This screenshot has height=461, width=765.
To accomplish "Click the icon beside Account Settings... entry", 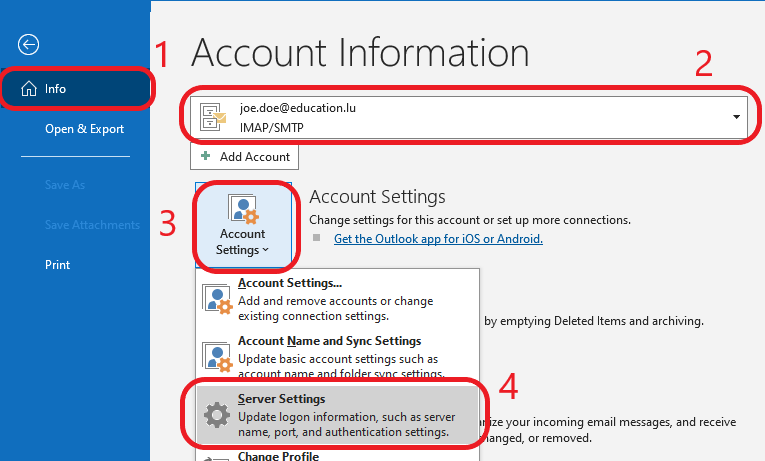I will point(217,299).
